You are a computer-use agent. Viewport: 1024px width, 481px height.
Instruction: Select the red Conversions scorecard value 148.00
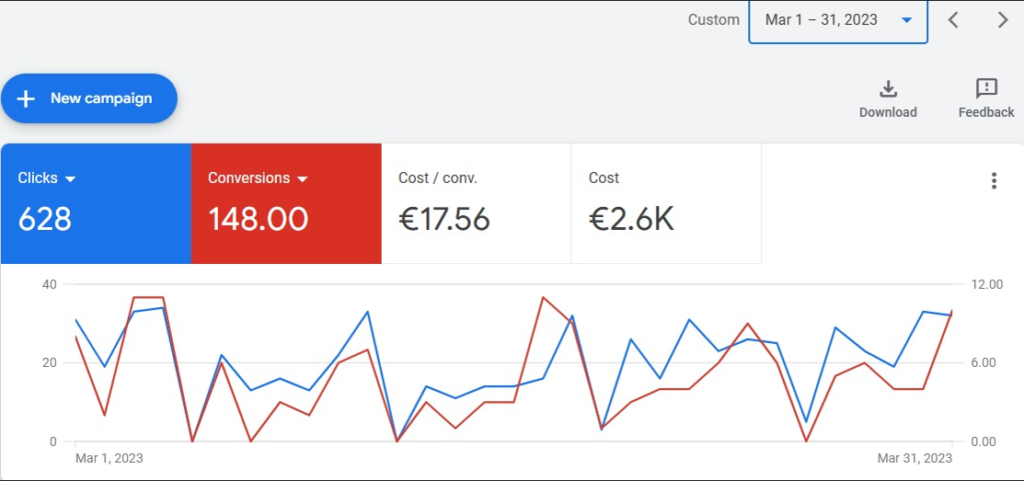258,219
